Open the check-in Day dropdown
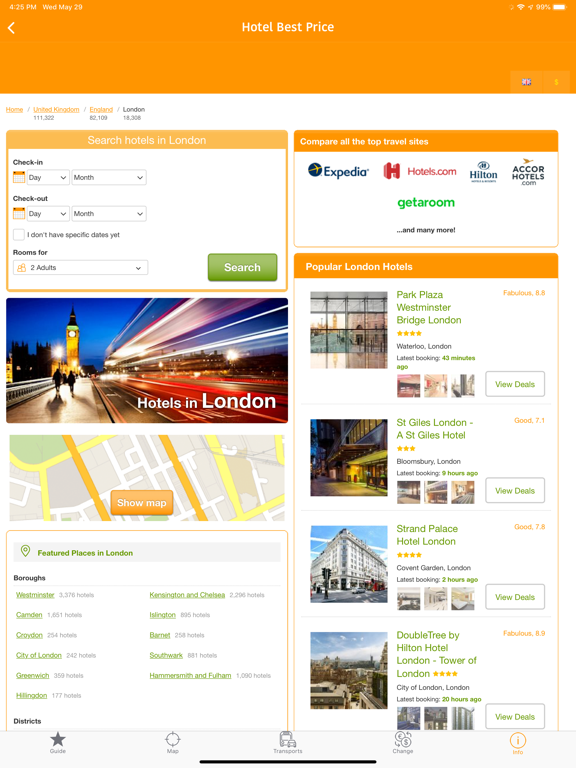 [x=48, y=177]
